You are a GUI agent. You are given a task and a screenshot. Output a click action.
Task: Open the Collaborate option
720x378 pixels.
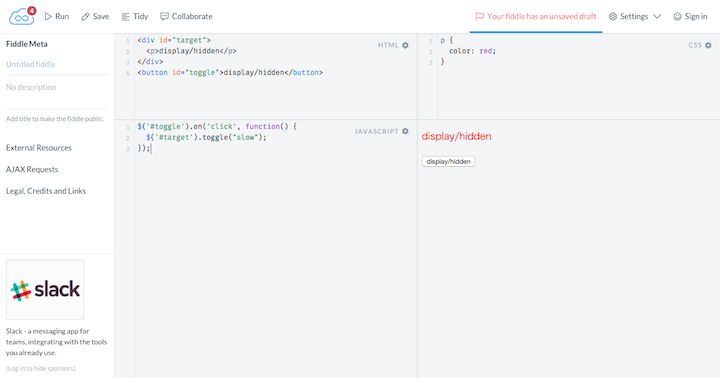(x=186, y=17)
